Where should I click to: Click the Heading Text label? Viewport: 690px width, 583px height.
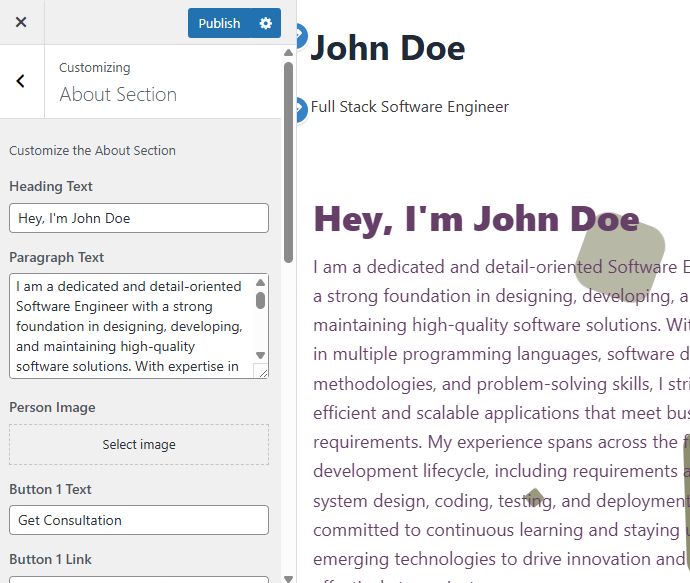coord(51,186)
